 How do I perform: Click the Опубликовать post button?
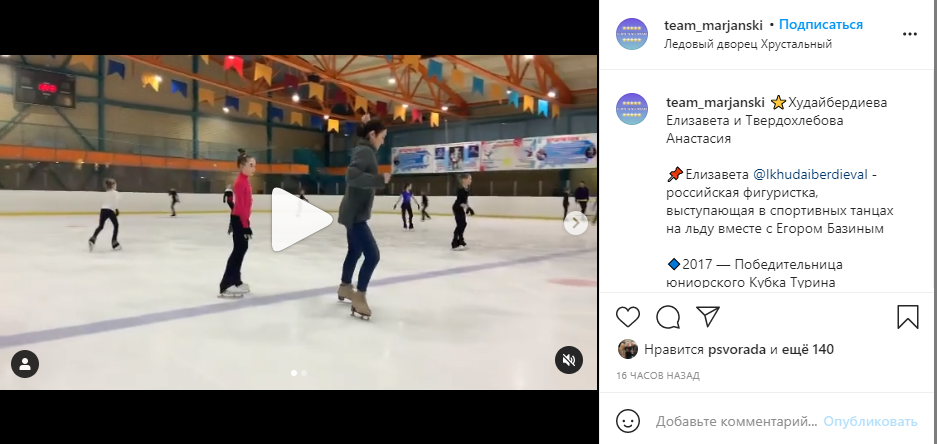coord(870,421)
